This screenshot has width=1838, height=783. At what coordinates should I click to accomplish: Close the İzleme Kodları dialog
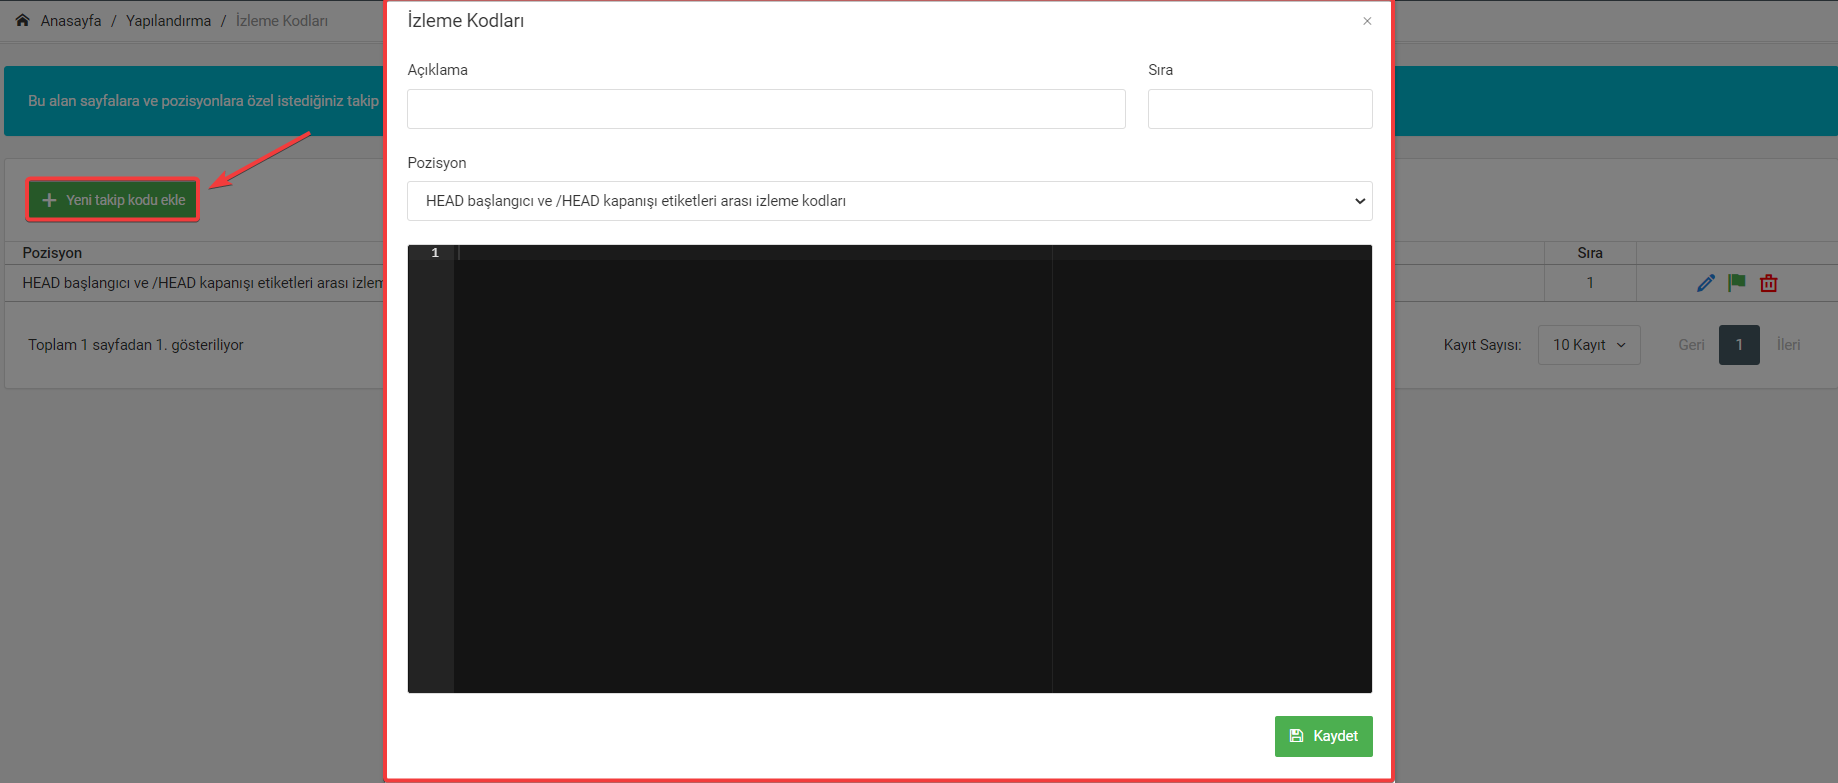1367,21
